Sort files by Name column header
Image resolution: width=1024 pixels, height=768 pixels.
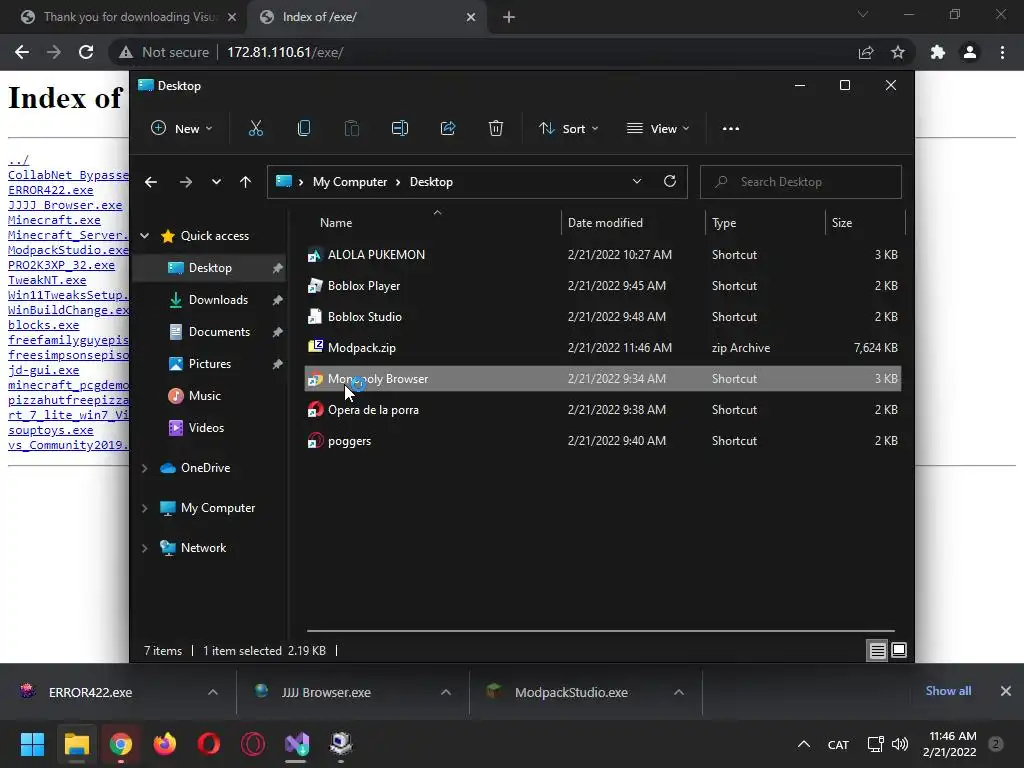pyautogui.click(x=432, y=223)
